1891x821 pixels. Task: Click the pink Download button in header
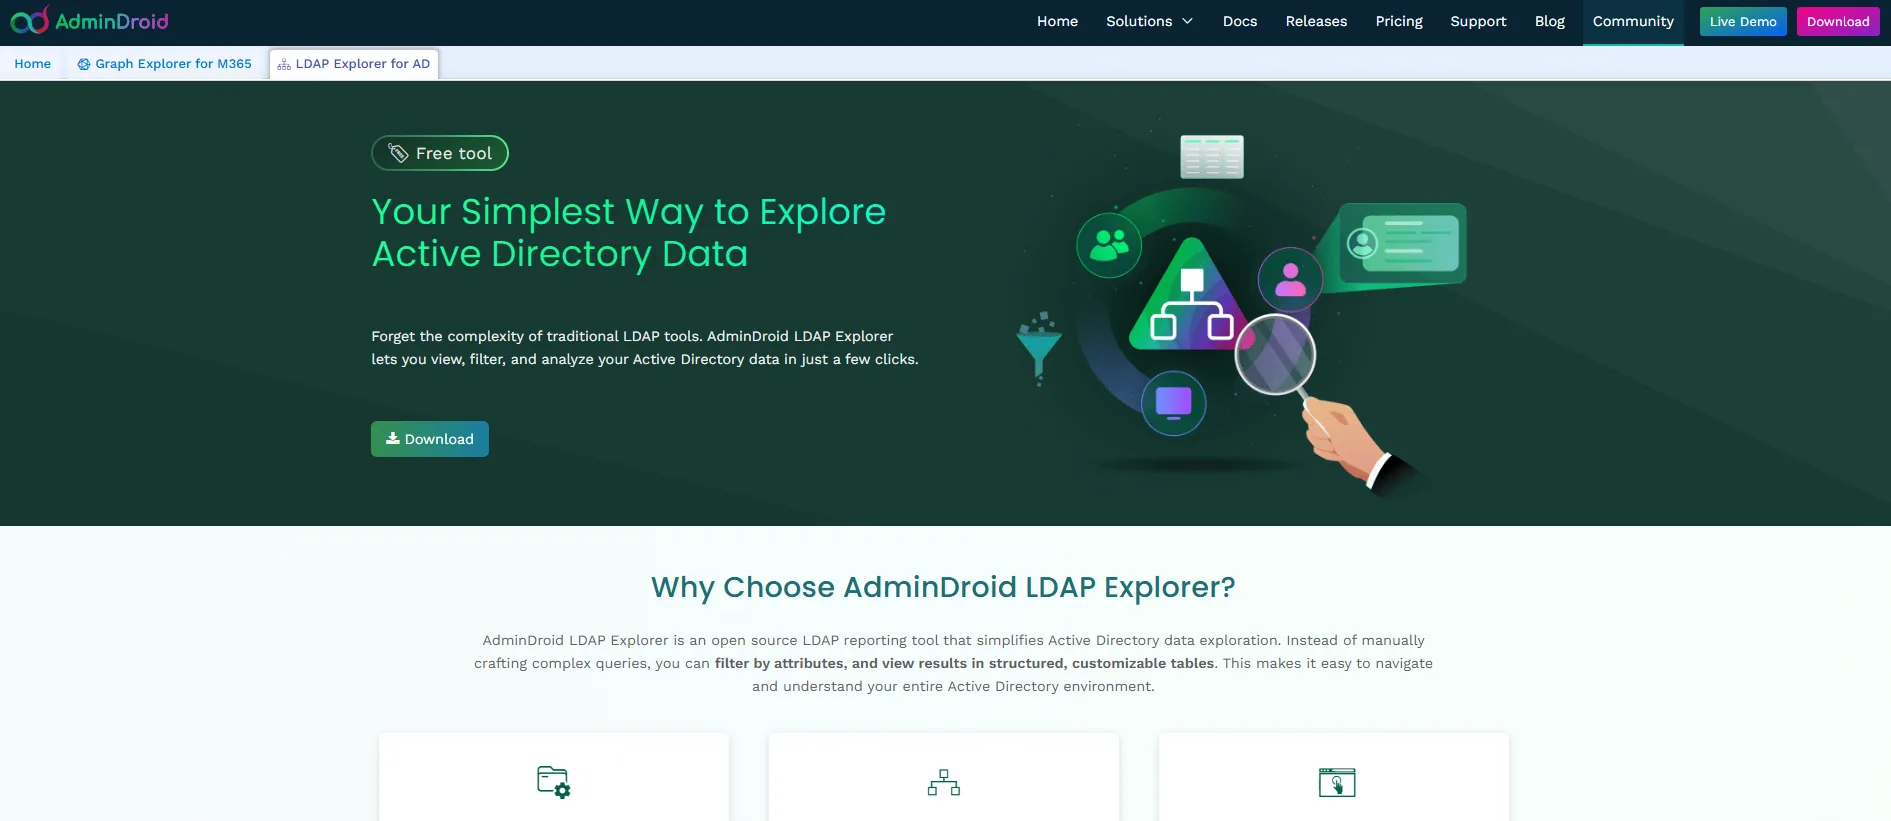click(x=1837, y=21)
